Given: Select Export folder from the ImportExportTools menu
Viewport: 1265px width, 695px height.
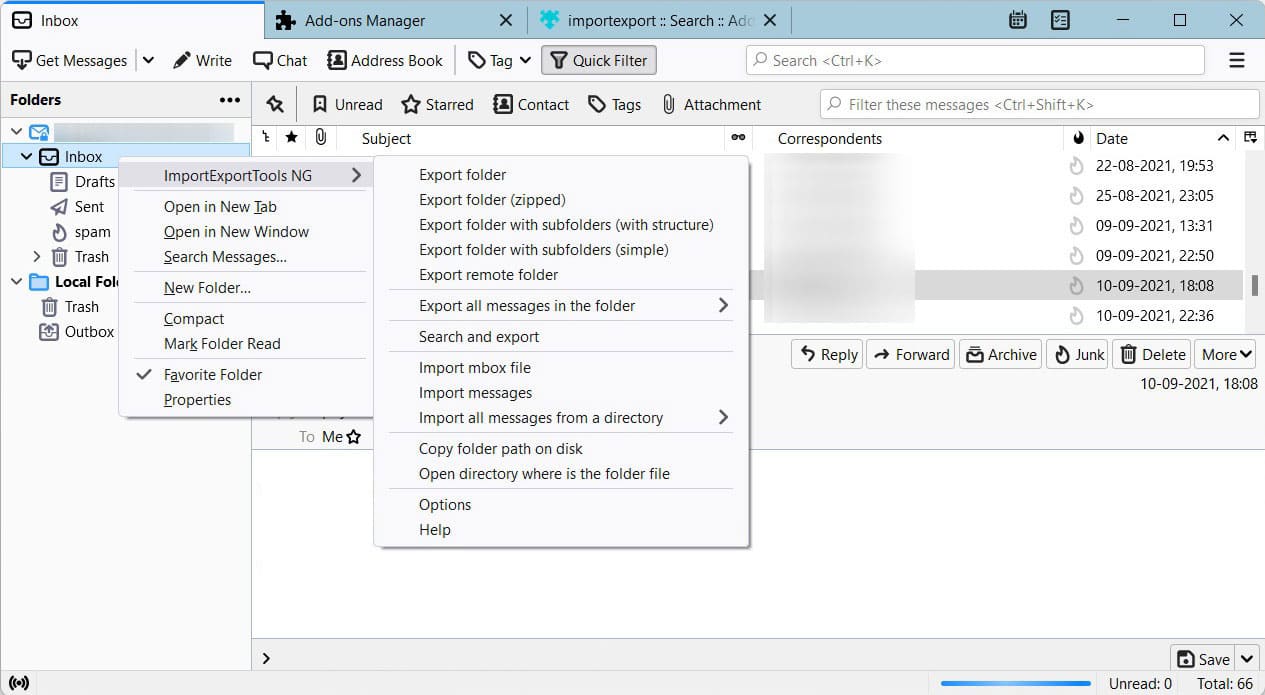Looking at the screenshot, I should click(x=462, y=174).
